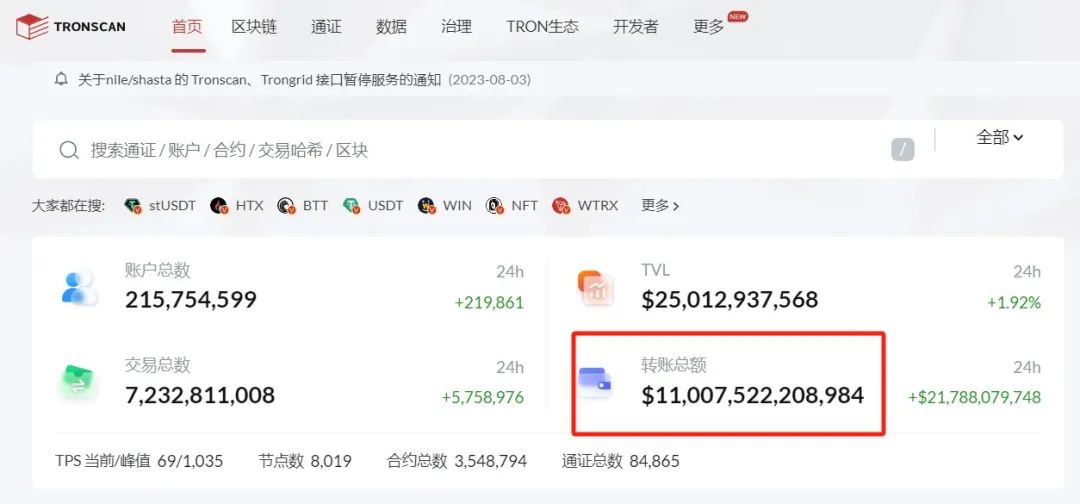
Task: Open the 治理 menu
Action: [x=457, y=27]
